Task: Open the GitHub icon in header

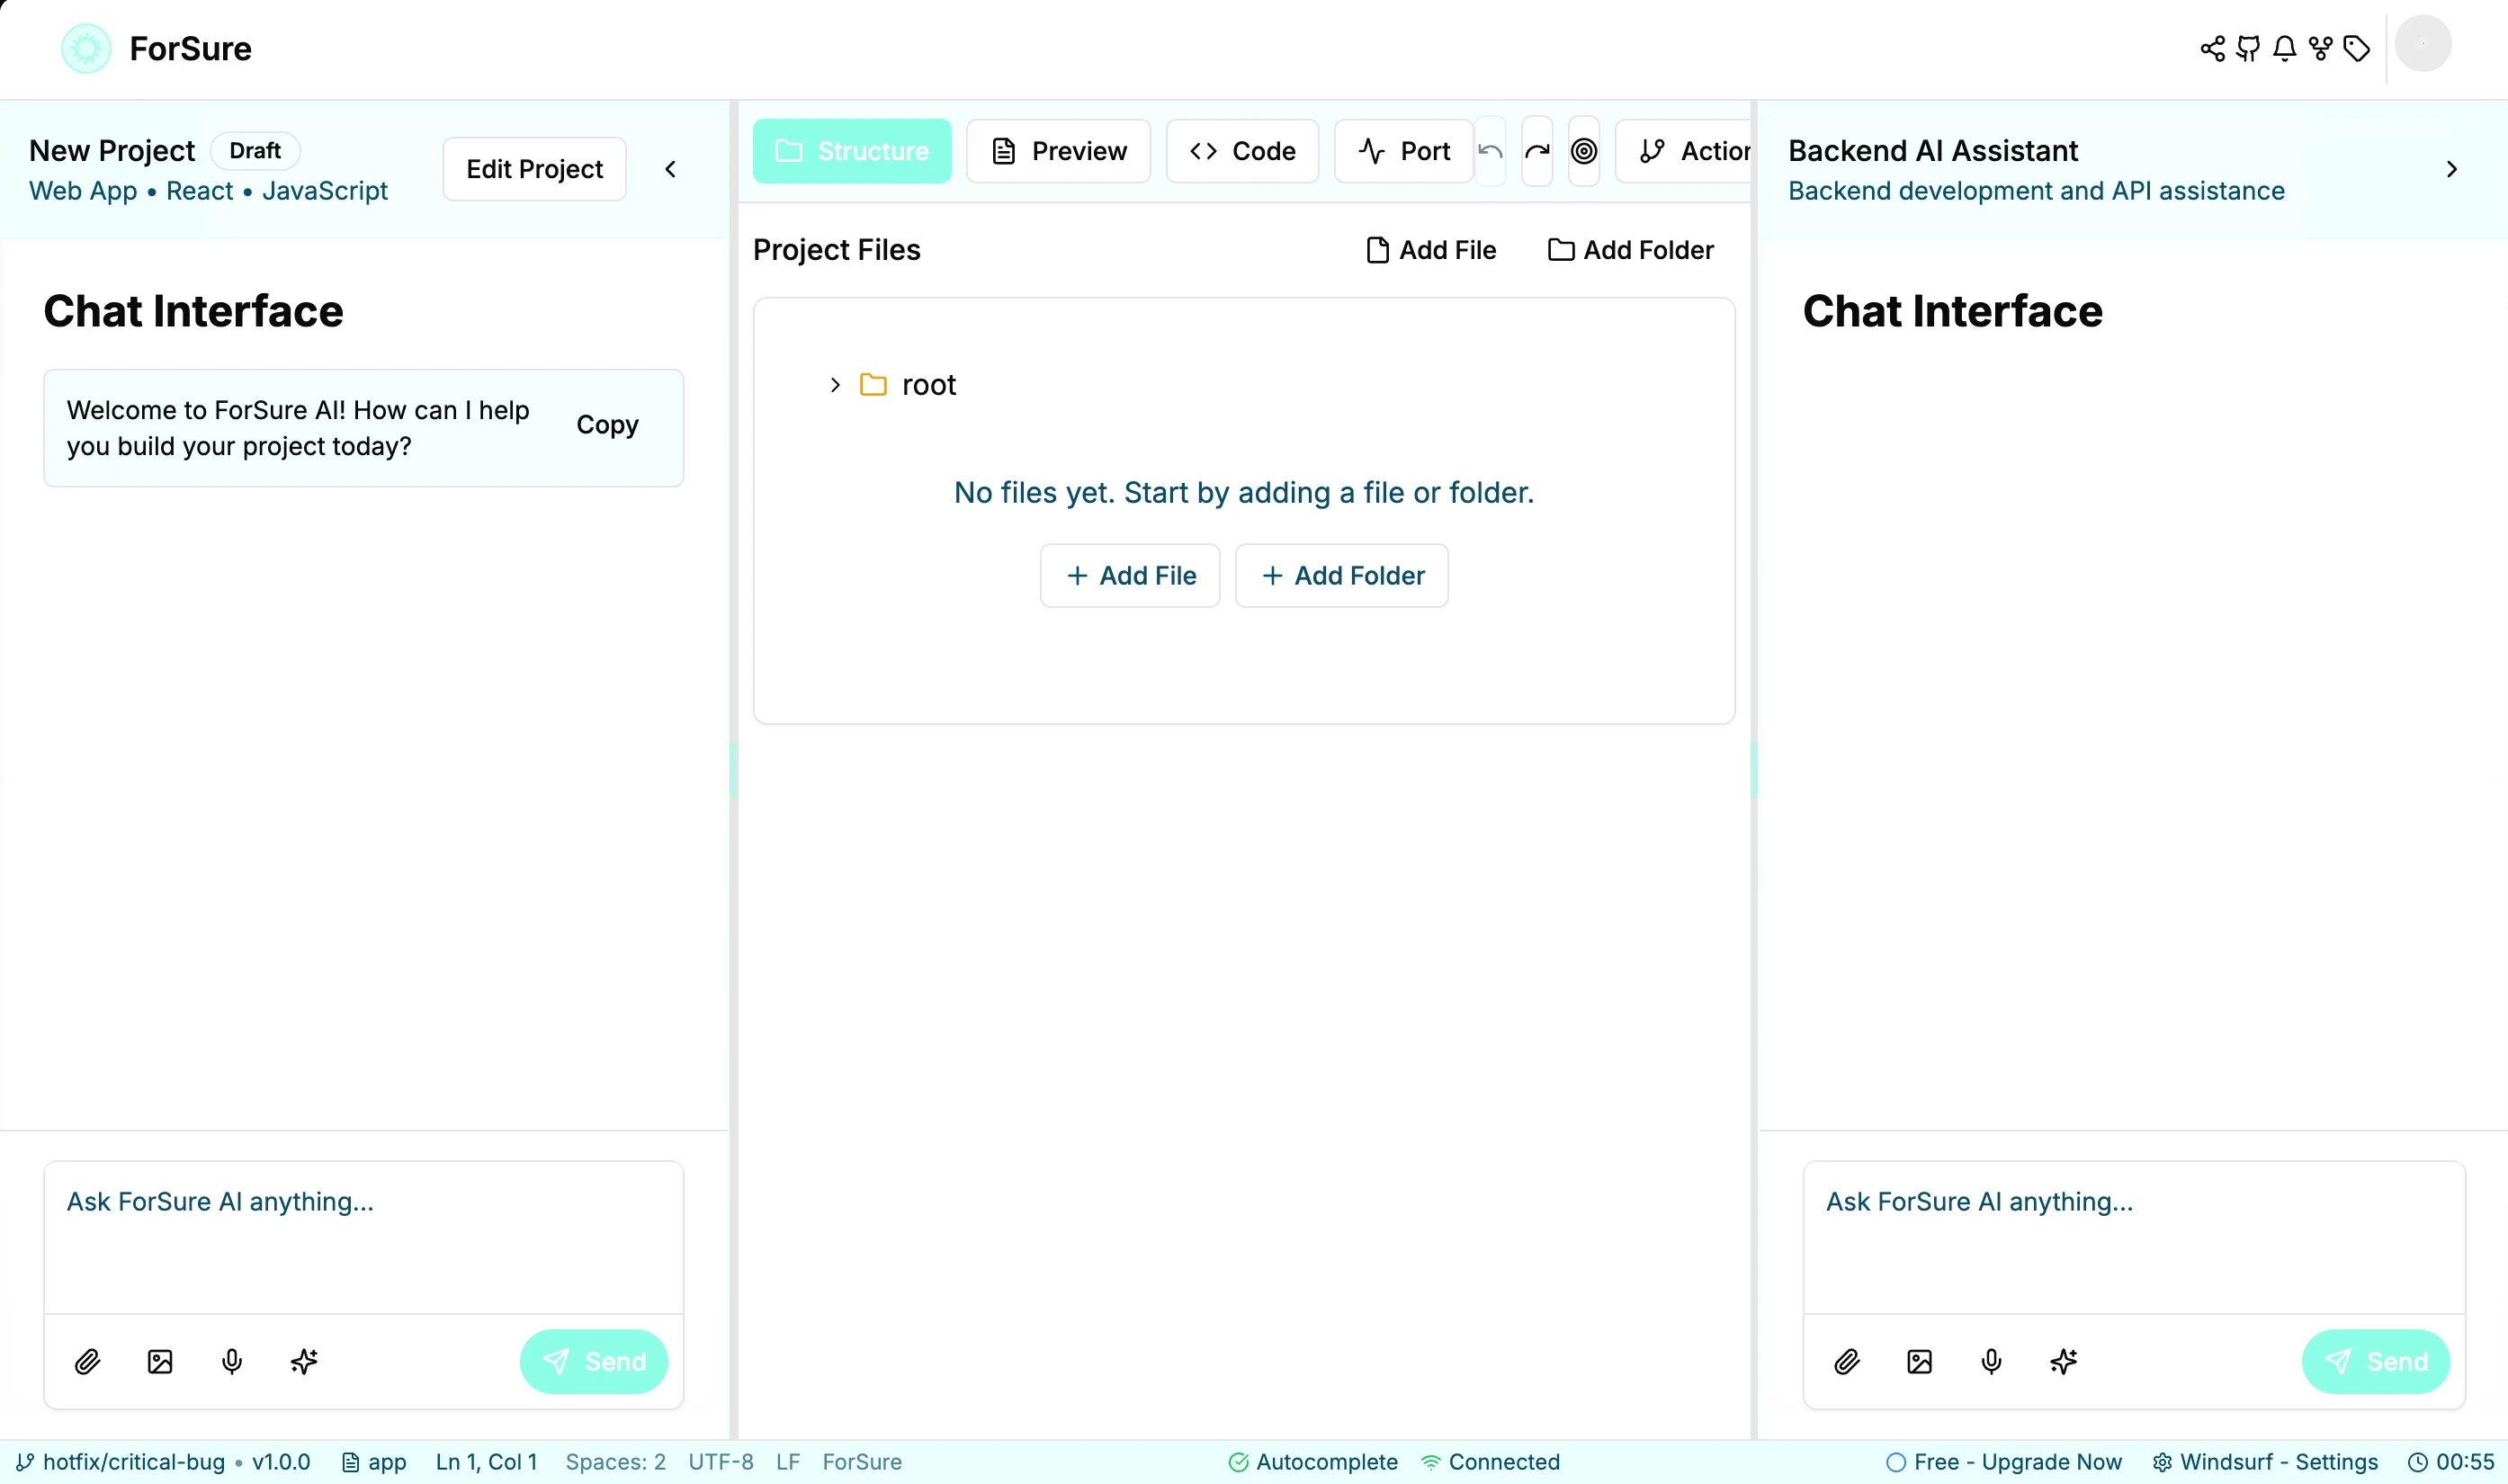Action: 2248,49
